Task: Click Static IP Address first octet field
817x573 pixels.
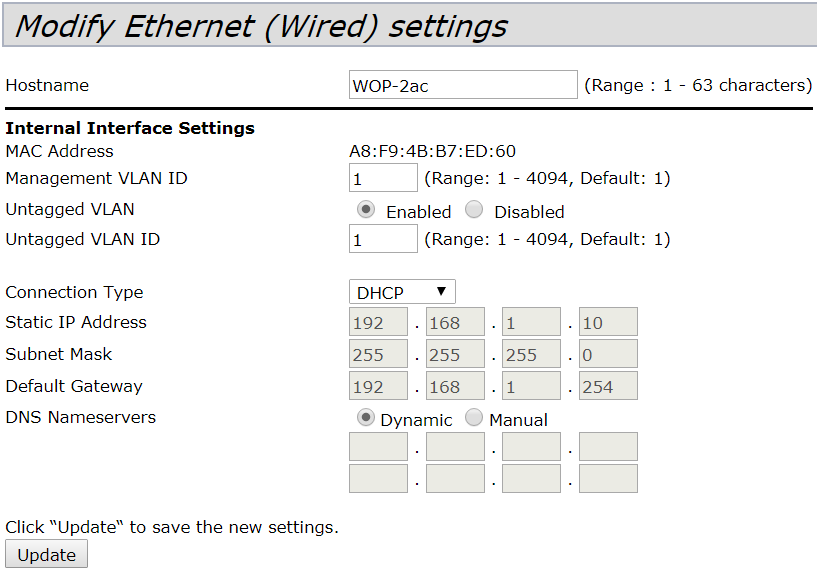Action: coord(378,322)
